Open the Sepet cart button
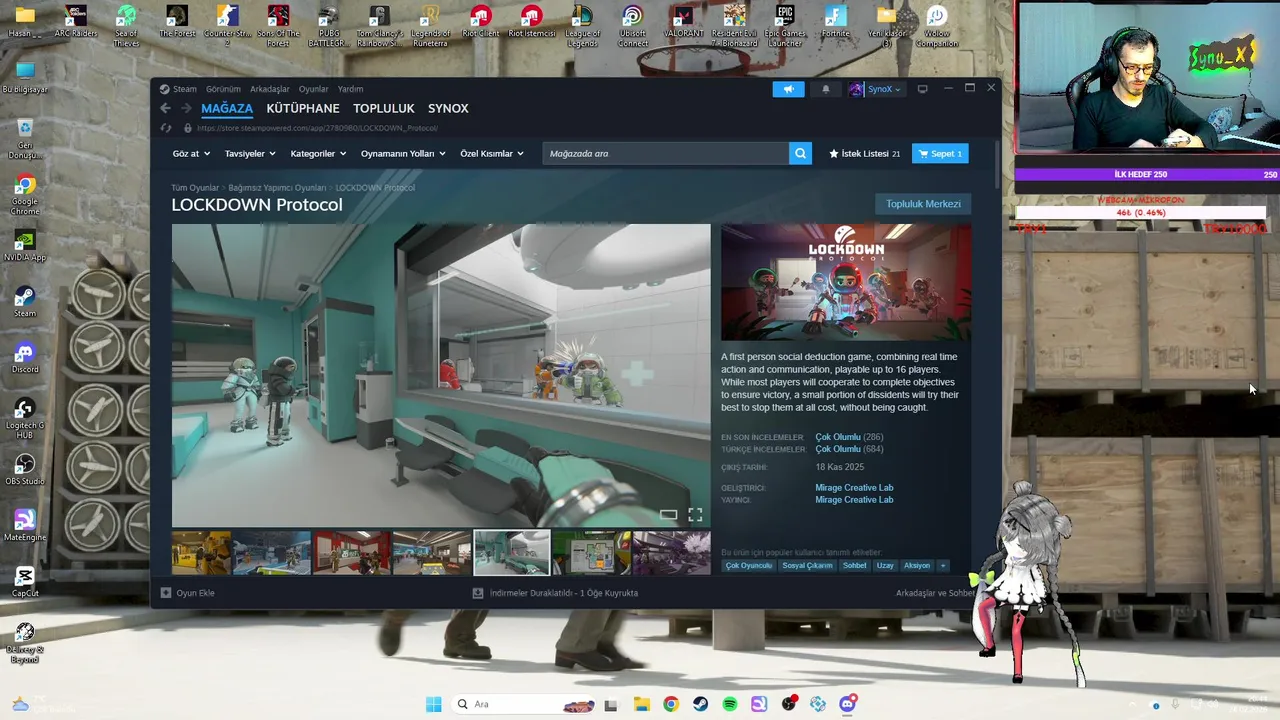Viewport: 1280px width, 720px height. click(x=940, y=154)
